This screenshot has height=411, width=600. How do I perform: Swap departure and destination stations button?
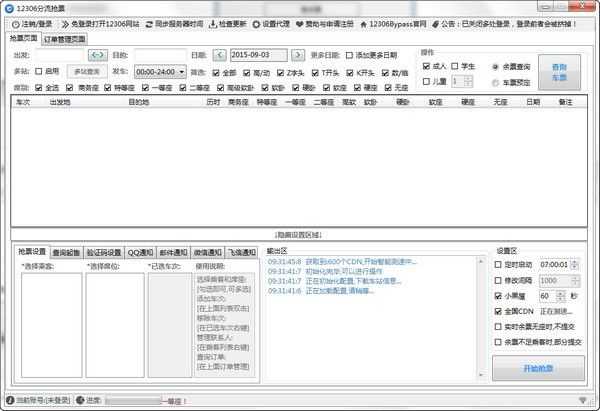[x=98, y=55]
